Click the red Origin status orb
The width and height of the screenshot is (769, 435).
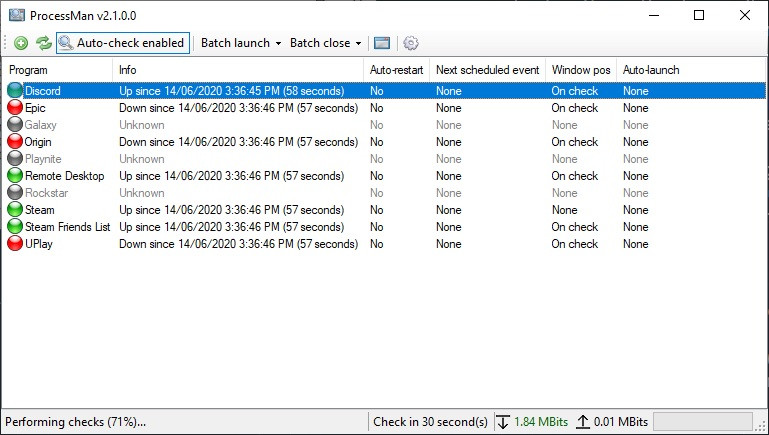[x=15, y=142]
